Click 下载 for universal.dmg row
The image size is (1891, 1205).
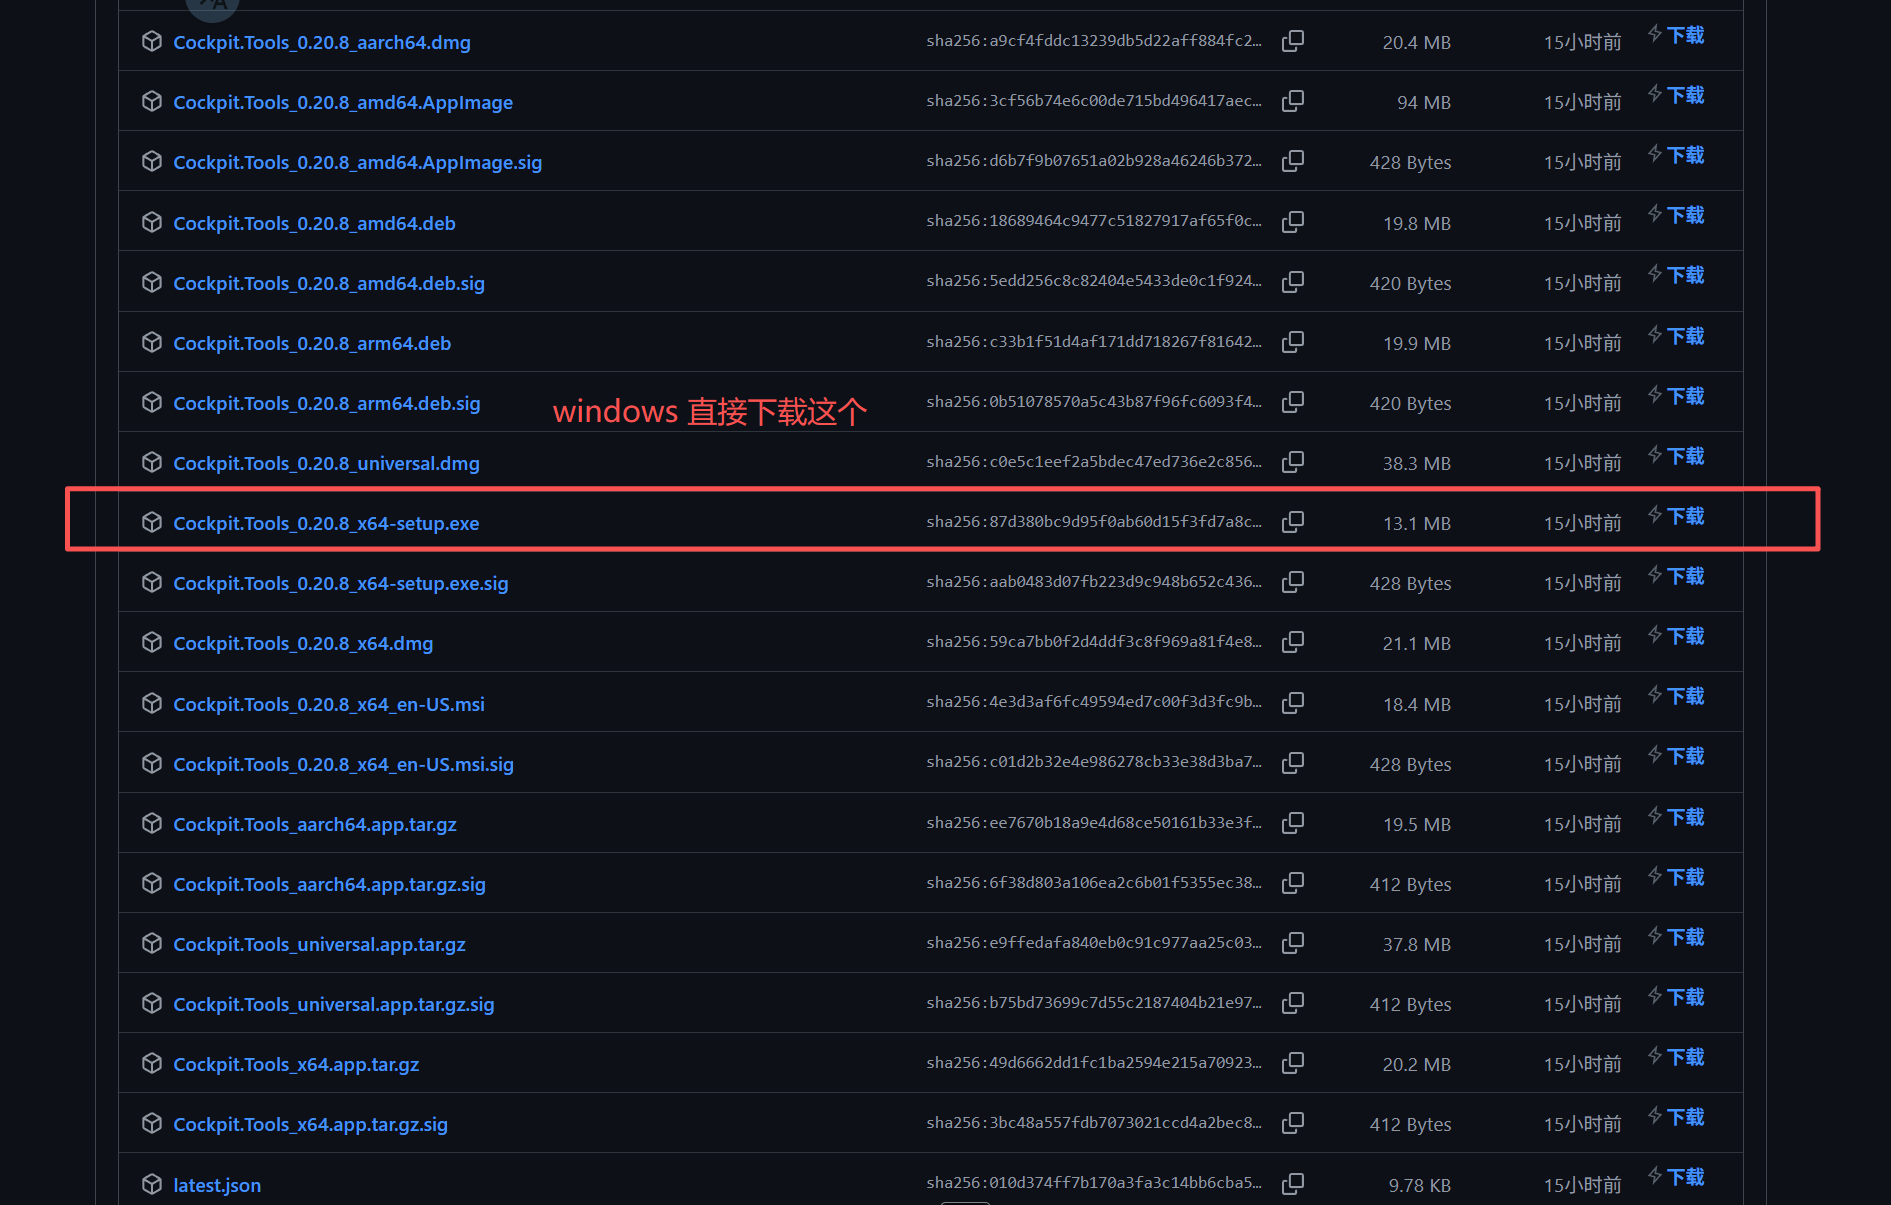click(1676, 456)
